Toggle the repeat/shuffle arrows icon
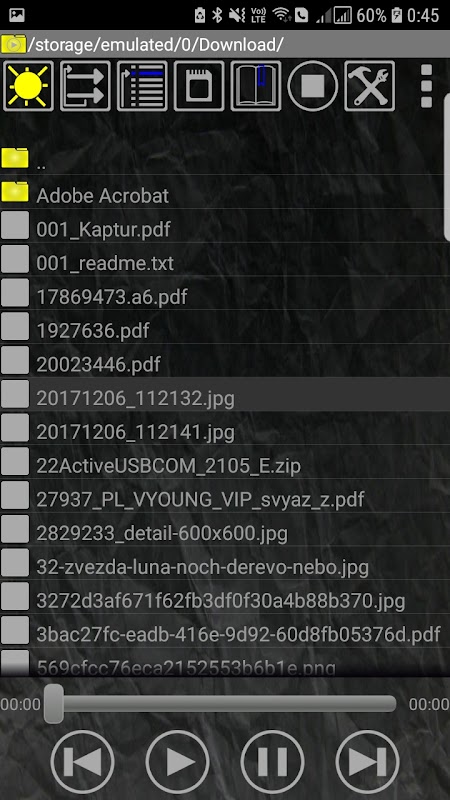The image size is (450, 800). click(85, 86)
